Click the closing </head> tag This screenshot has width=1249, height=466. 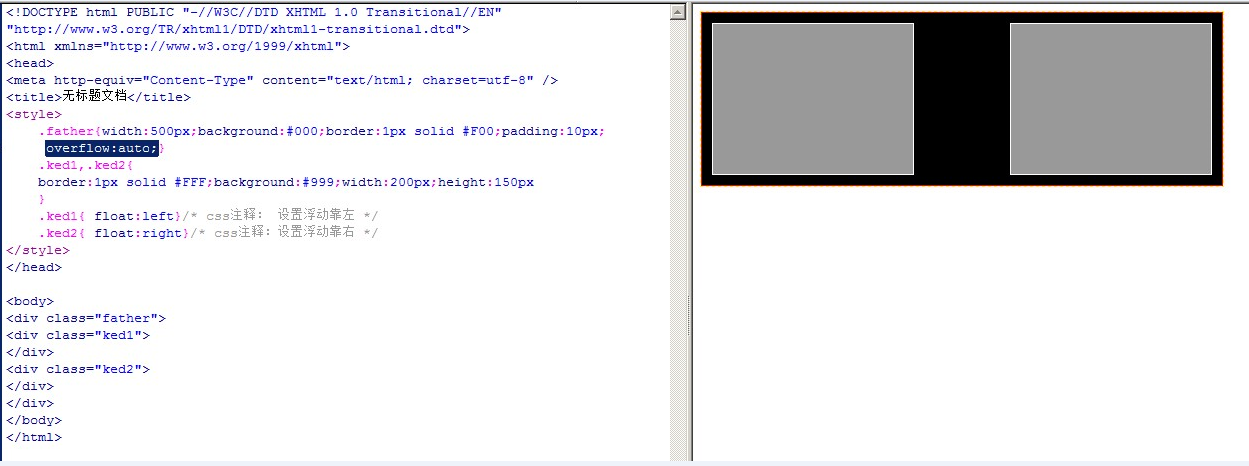click(x=34, y=267)
